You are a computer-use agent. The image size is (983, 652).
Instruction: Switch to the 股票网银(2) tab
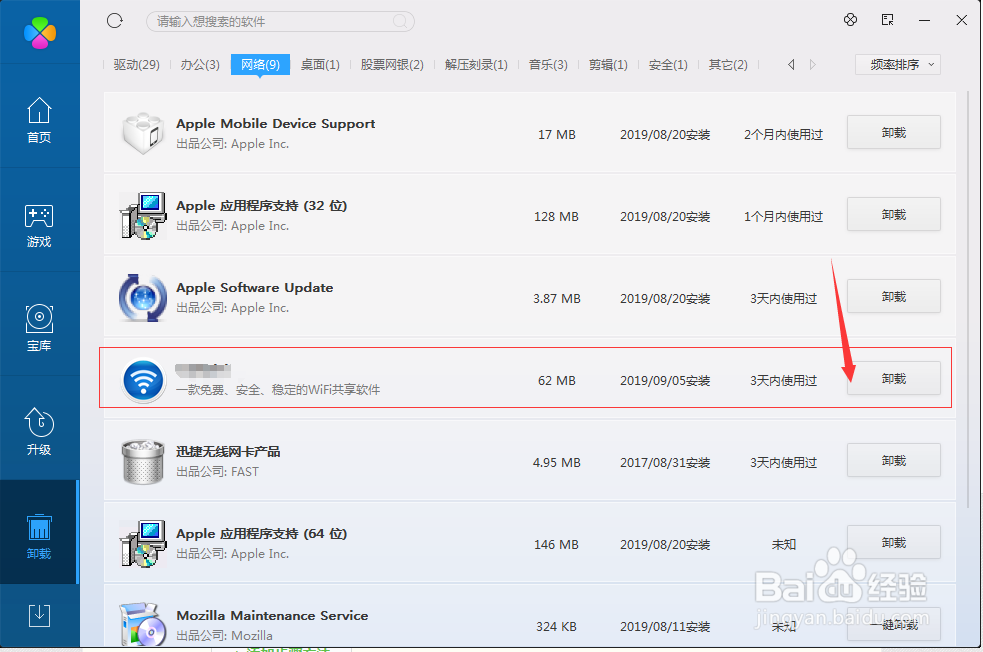click(x=392, y=65)
